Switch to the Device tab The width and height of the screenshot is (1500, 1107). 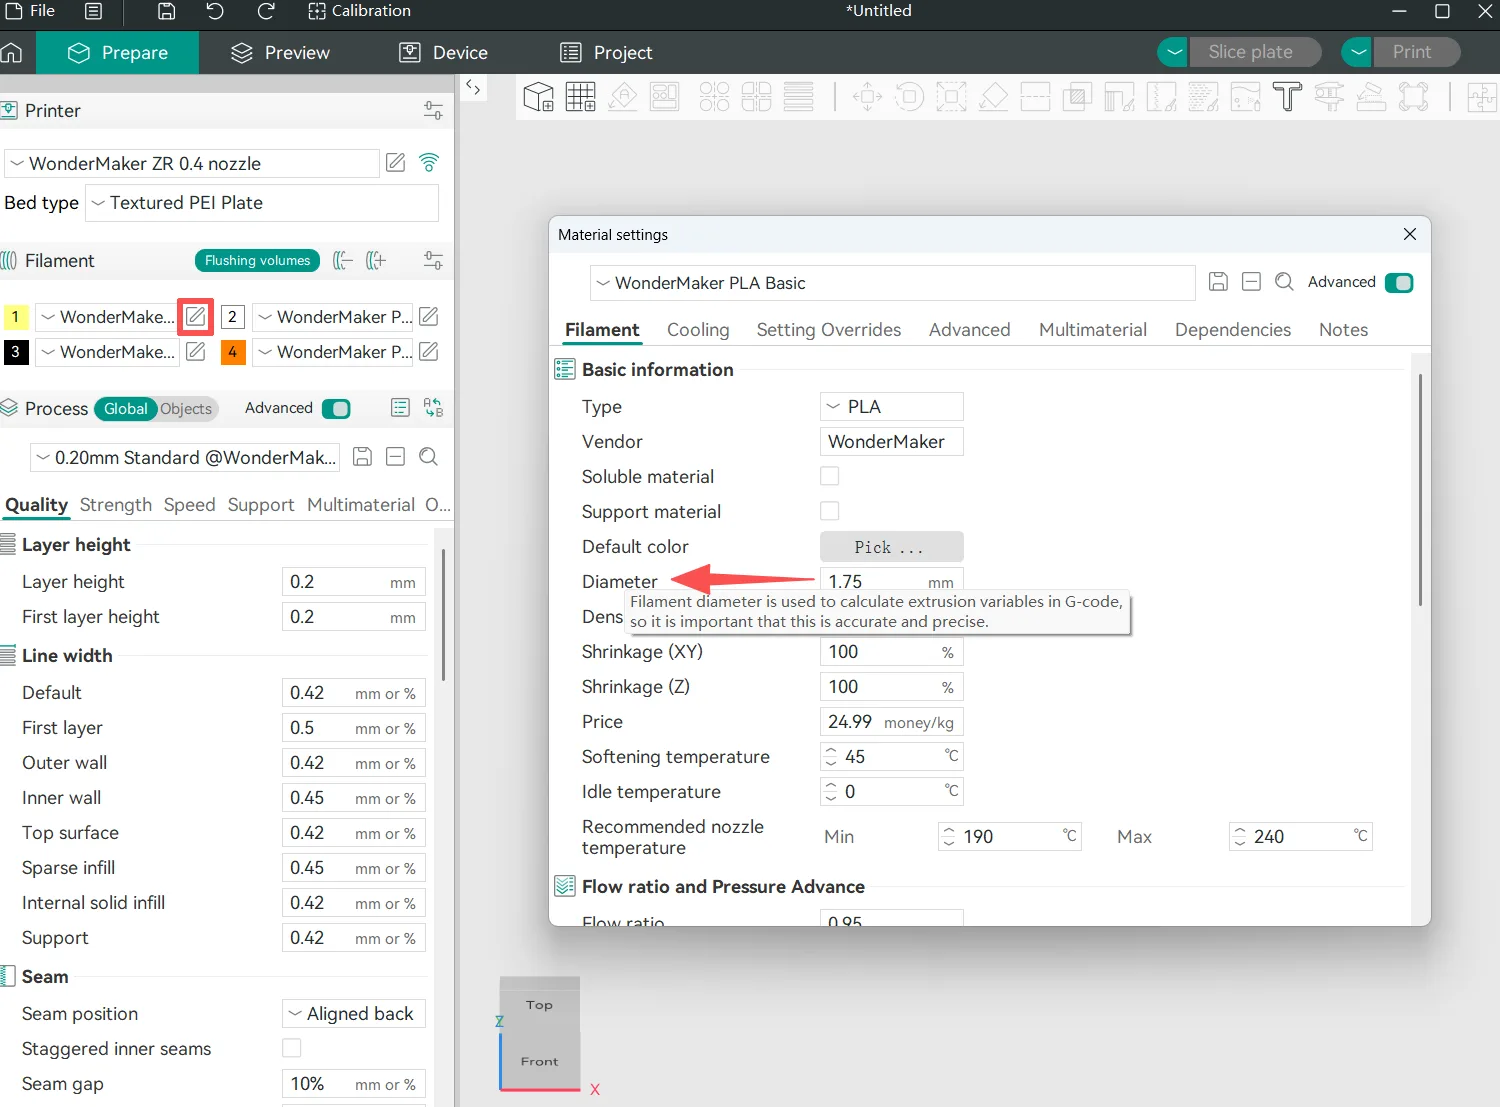(x=444, y=53)
